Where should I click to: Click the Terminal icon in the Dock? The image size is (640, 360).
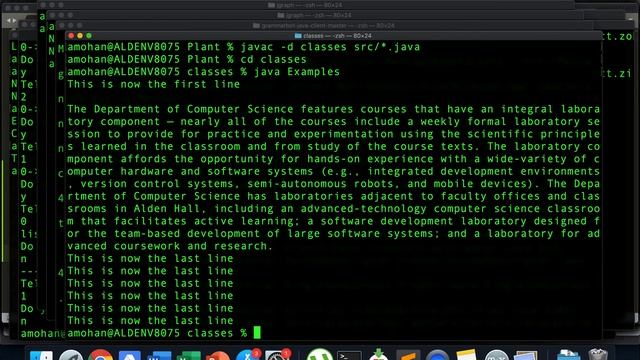(349, 356)
